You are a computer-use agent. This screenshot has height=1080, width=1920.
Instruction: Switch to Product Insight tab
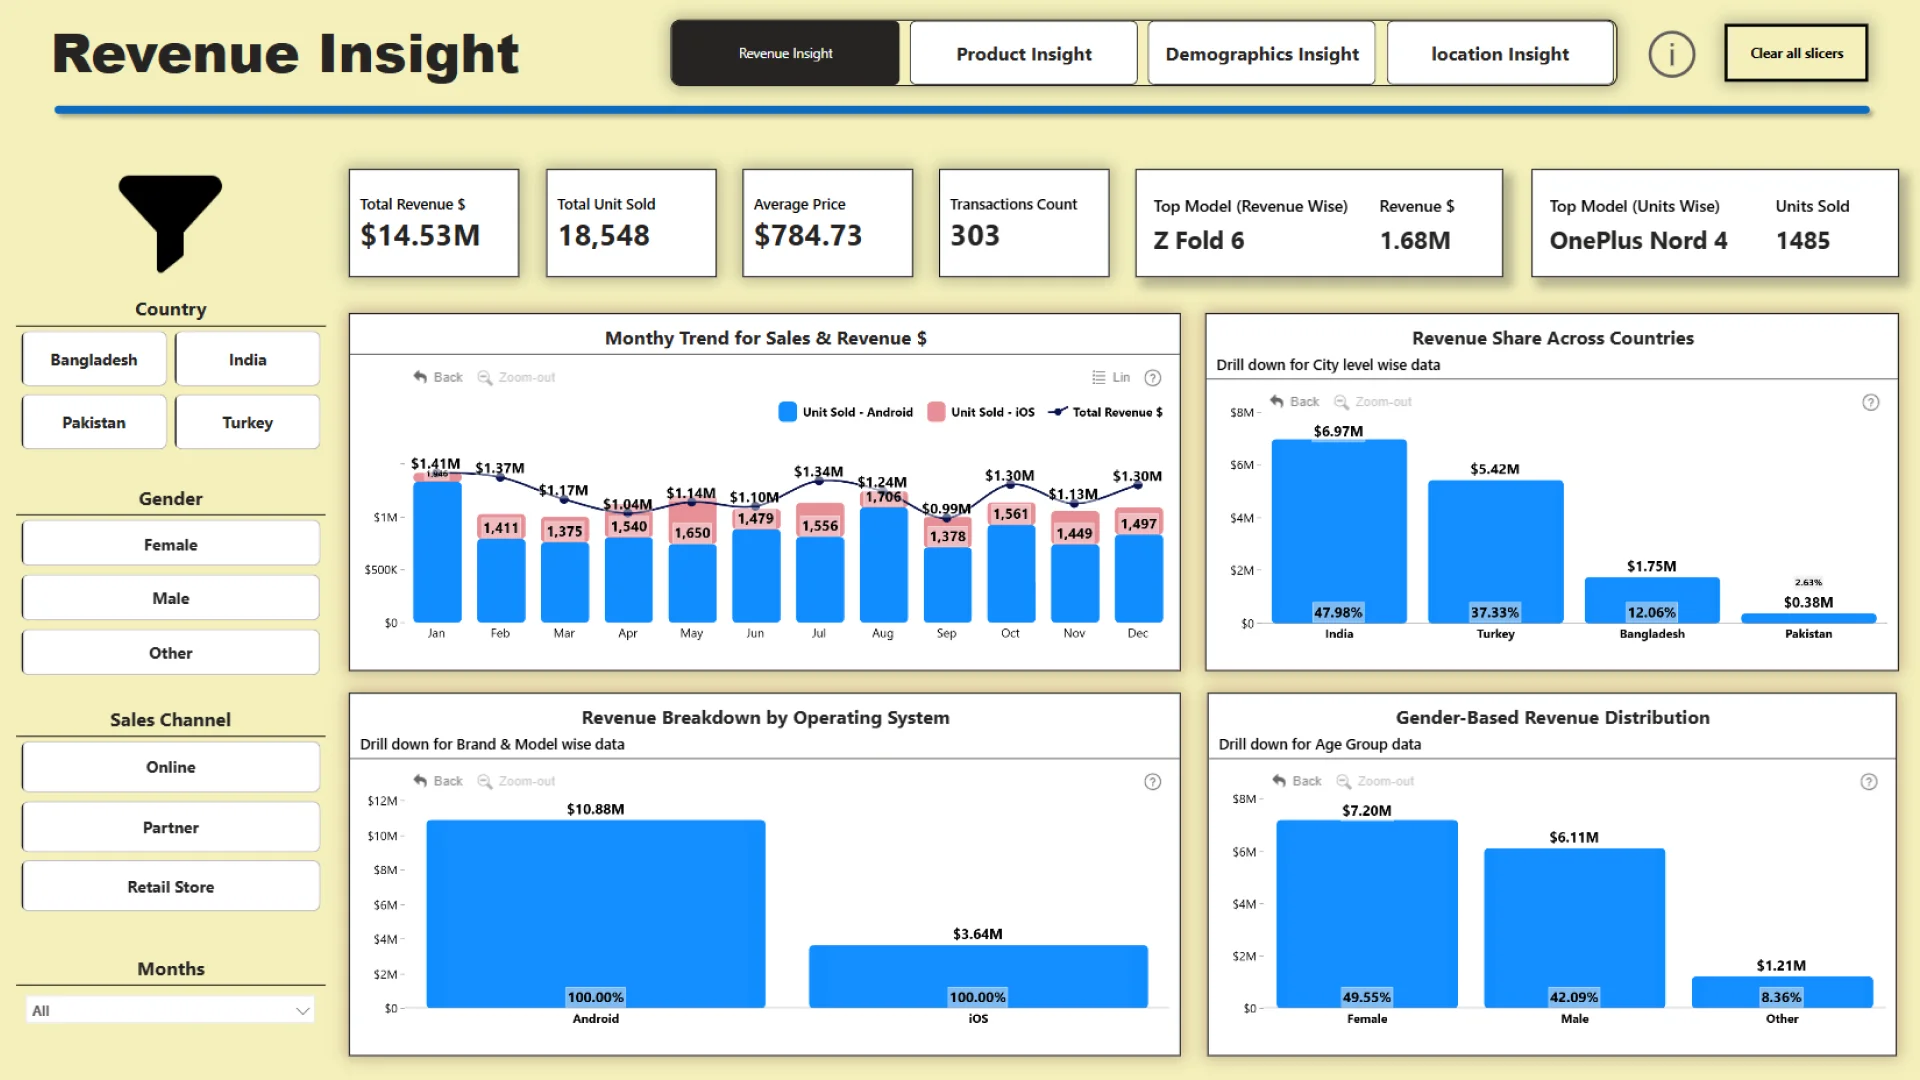pos(1023,54)
